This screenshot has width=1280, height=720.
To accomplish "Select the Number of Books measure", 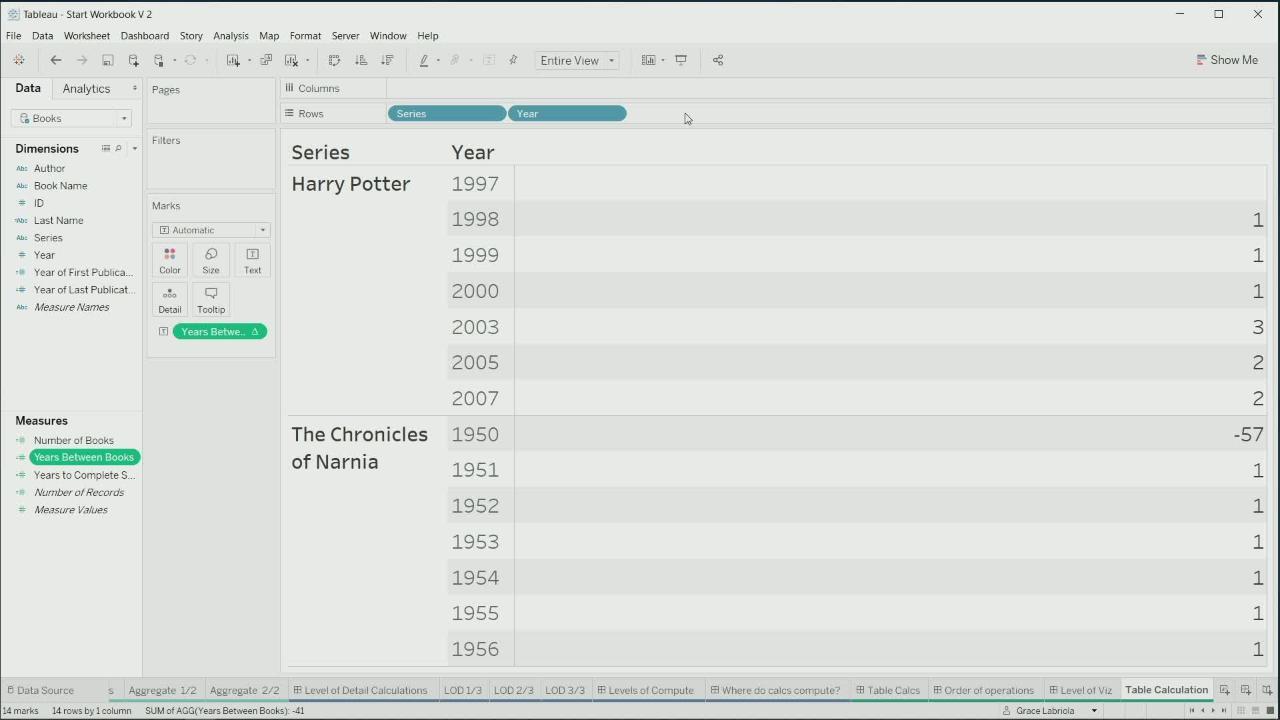I will point(73,440).
